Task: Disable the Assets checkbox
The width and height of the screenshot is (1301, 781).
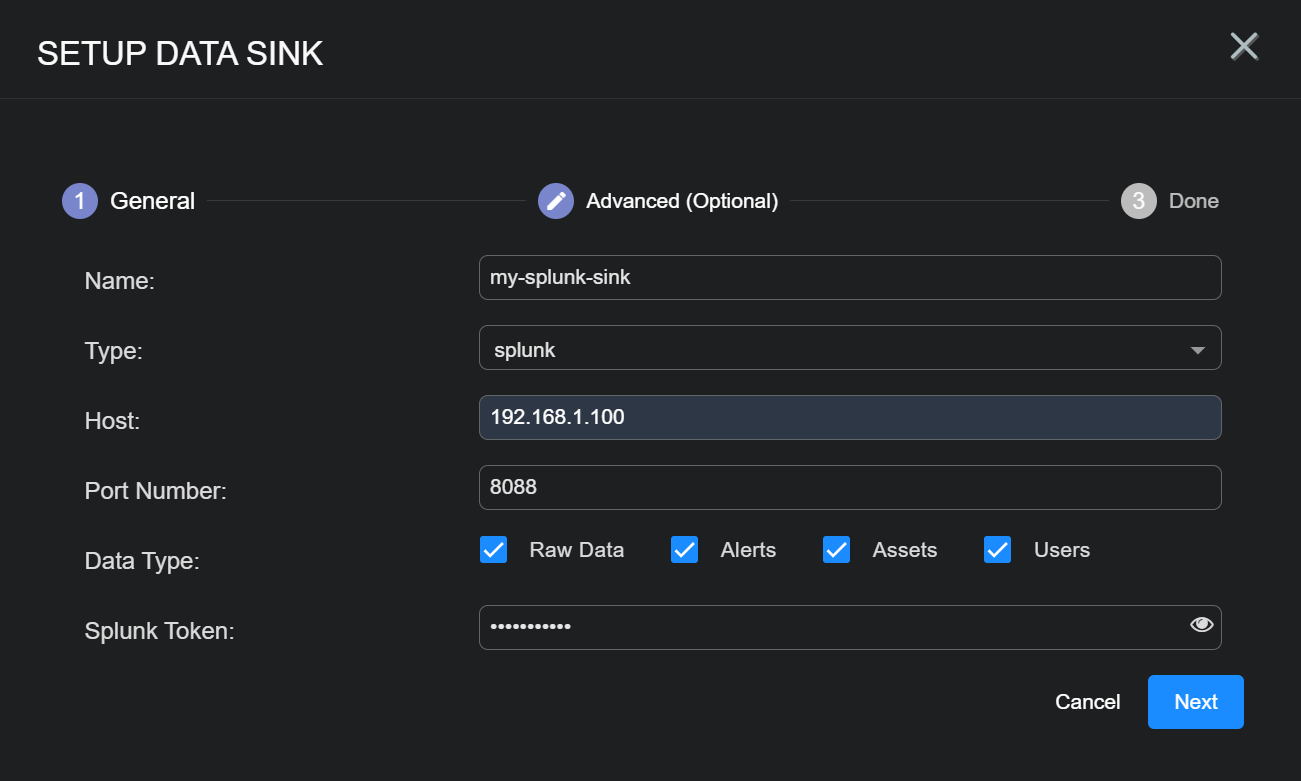Action: [x=836, y=550]
